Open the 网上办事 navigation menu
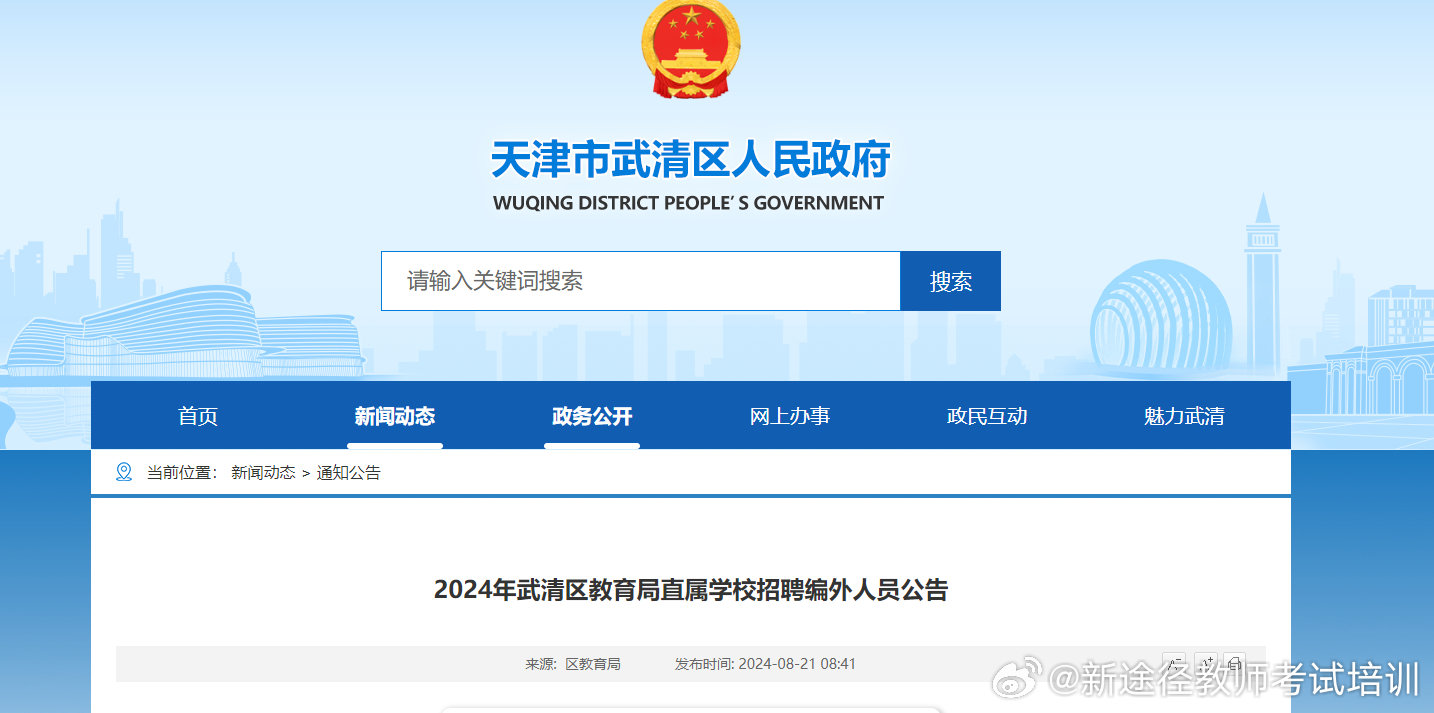 [x=789, y=414]
